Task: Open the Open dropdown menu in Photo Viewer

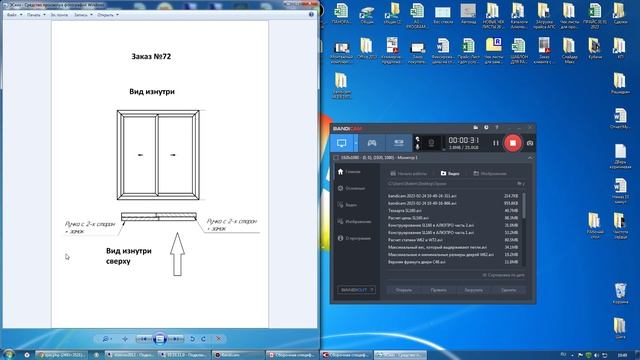Action: [108, 15]
